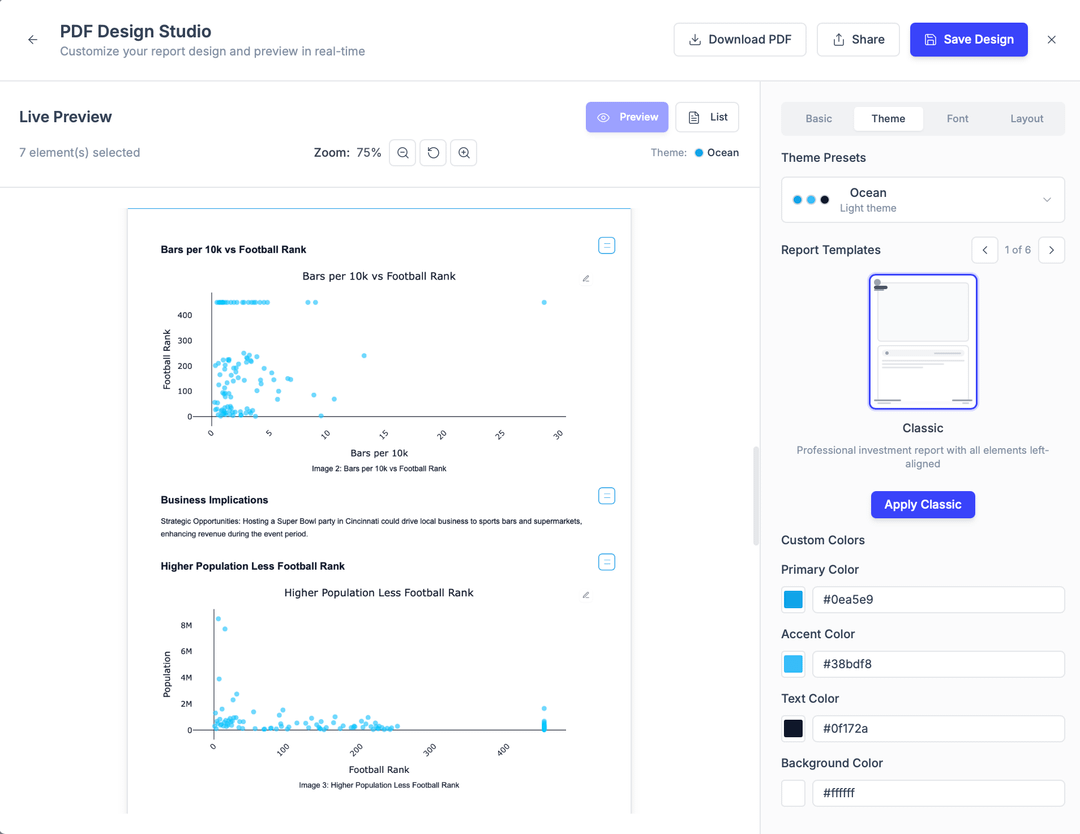Click the Accent Color hex input field
The height and width of the screenshot is (834, 1080).
click(x=937, y=664)
